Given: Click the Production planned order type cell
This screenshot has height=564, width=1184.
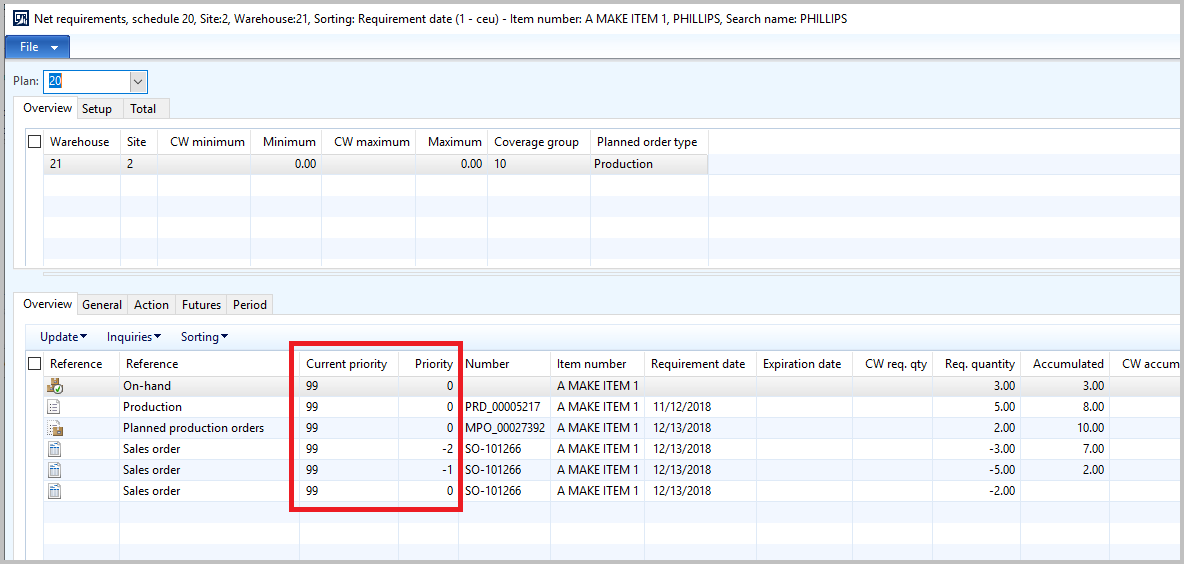Looking at the screenshot, I should [x=649, y=164].
